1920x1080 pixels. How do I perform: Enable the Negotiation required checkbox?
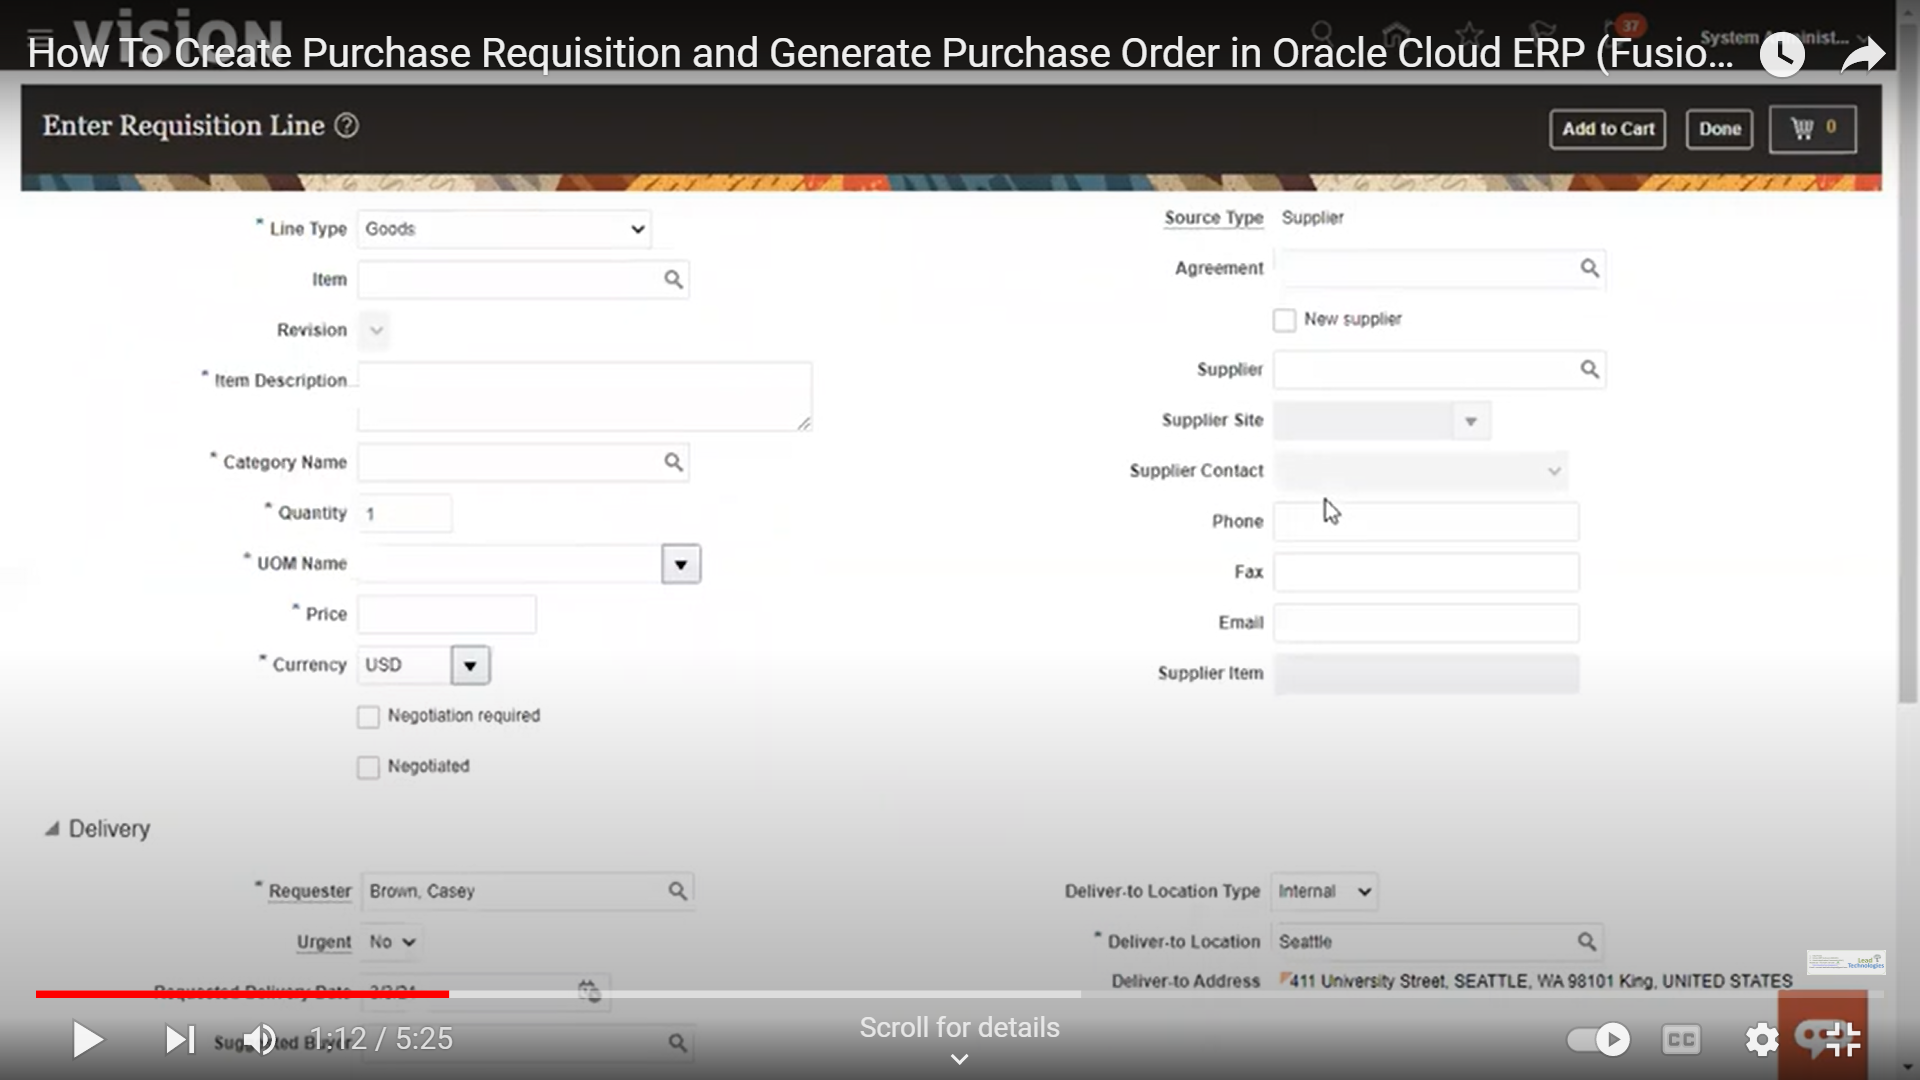pos(368,717)
